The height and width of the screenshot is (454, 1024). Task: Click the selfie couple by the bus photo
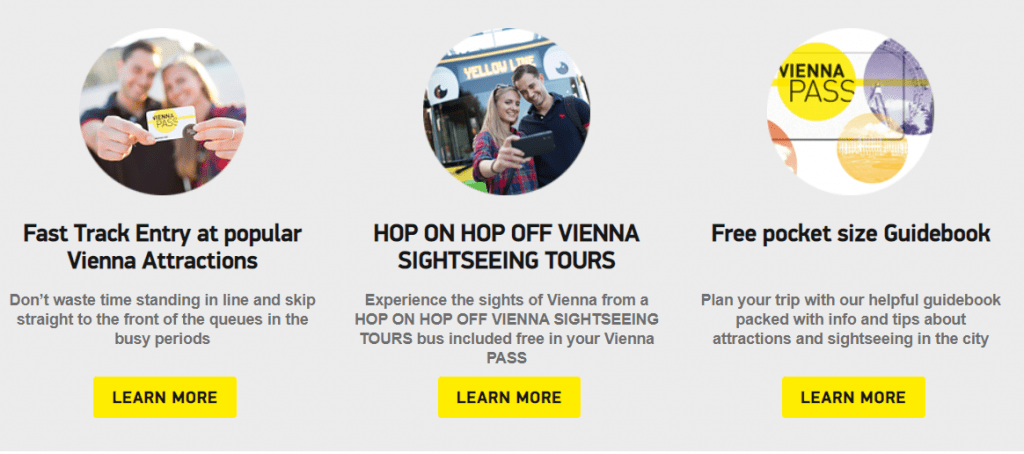coord(506,112)
